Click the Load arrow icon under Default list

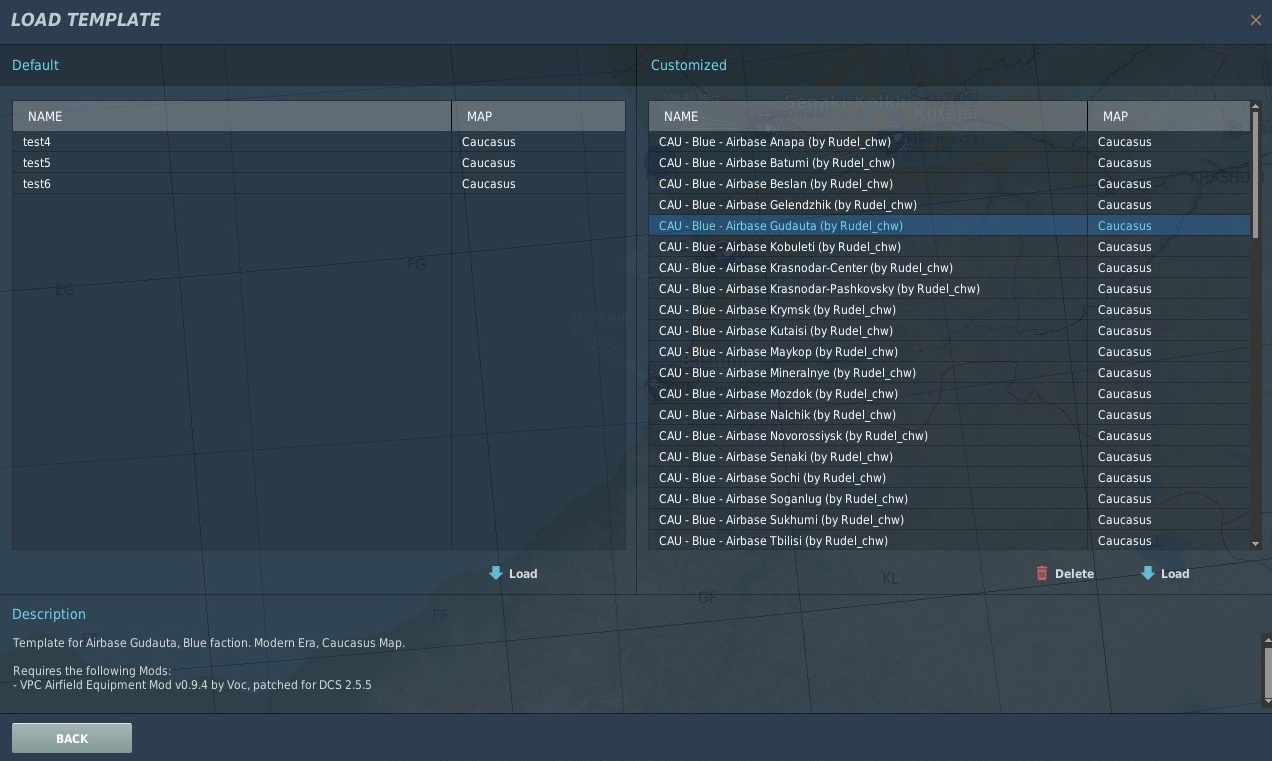tap(496, 573)
